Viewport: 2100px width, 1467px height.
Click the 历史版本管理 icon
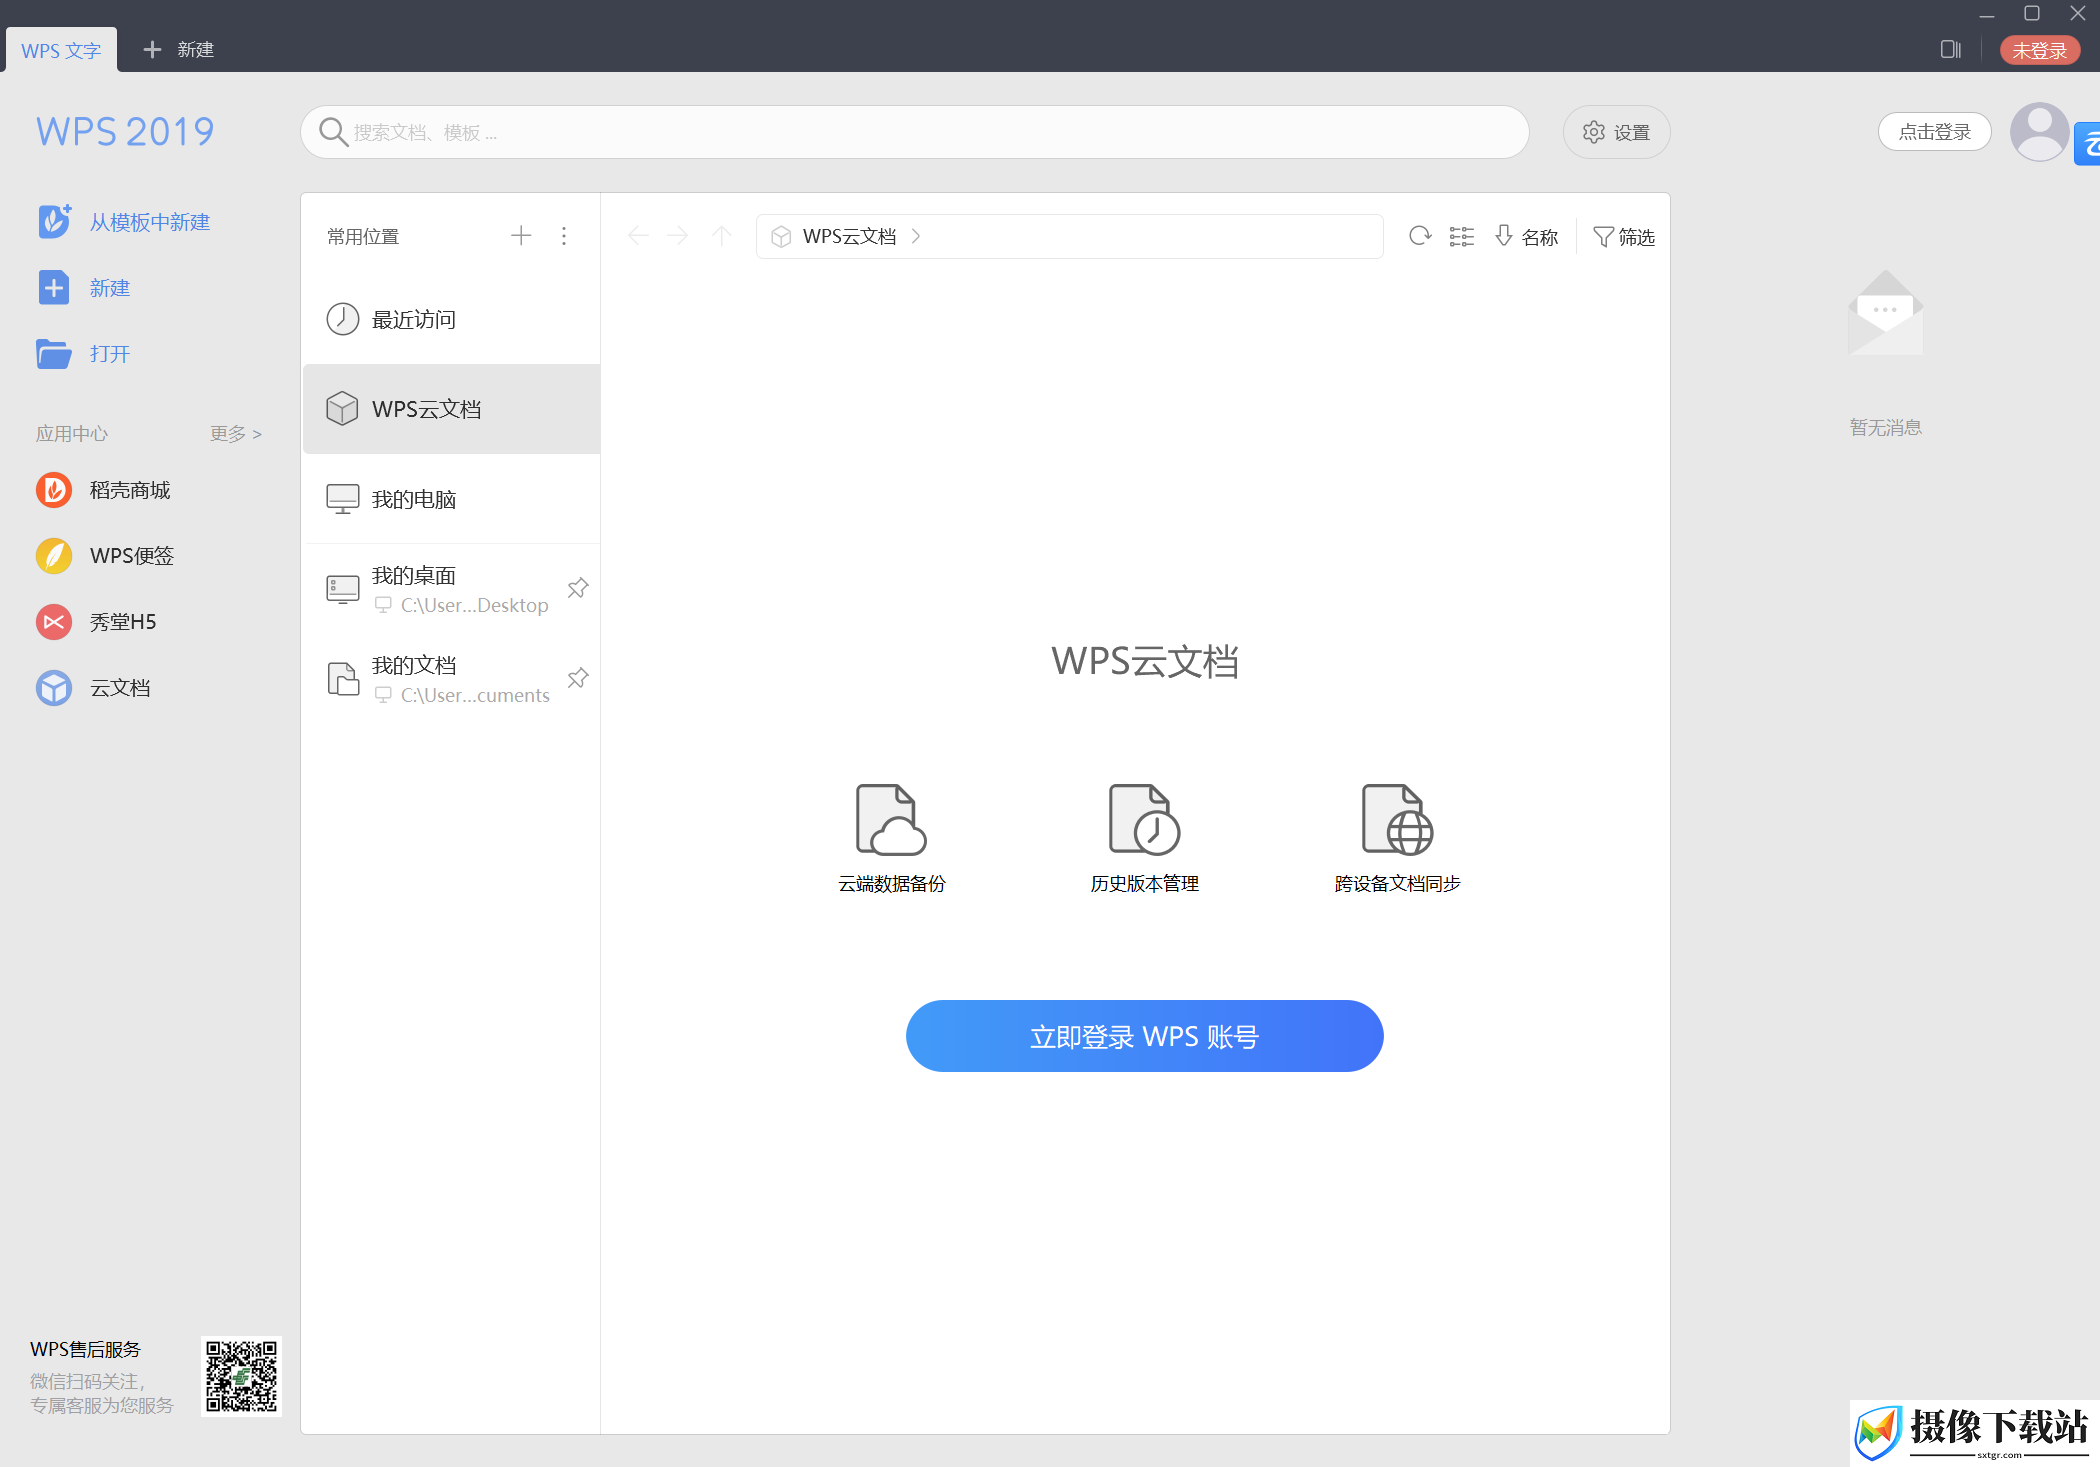1144,820
